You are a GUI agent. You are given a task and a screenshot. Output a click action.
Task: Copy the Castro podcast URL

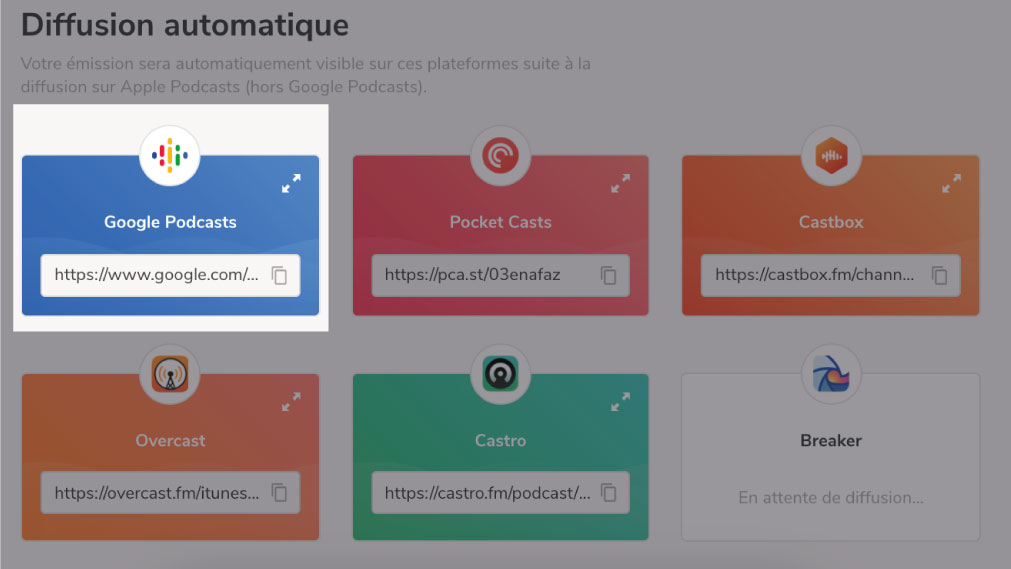609,493
